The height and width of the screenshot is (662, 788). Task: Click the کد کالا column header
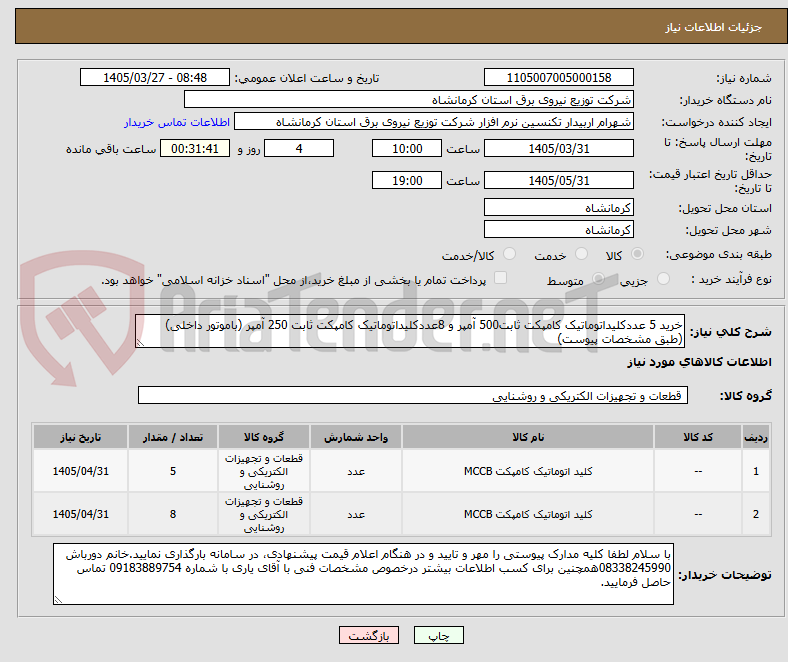(698, 437)
